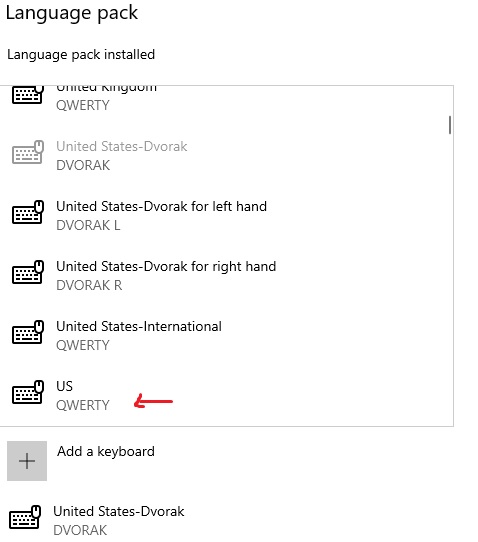Viewport: 478px width, 542px height.
Task: Select United States-Dvorak for right hand
Action: [226, 275]
